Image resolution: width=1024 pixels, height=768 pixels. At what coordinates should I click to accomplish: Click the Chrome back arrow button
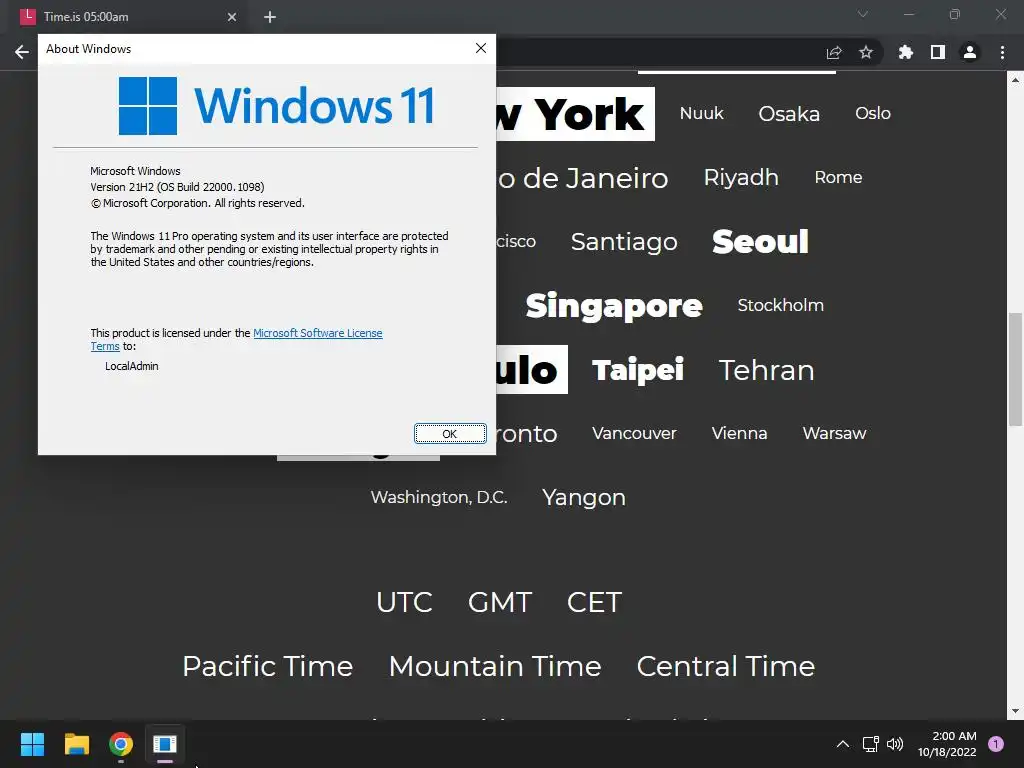point(22,52)
